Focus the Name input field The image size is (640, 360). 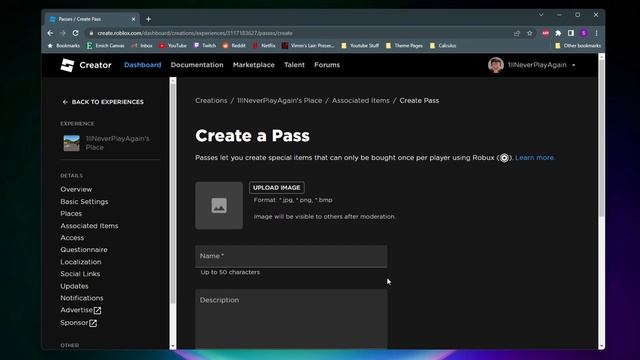tap(291, 256)
